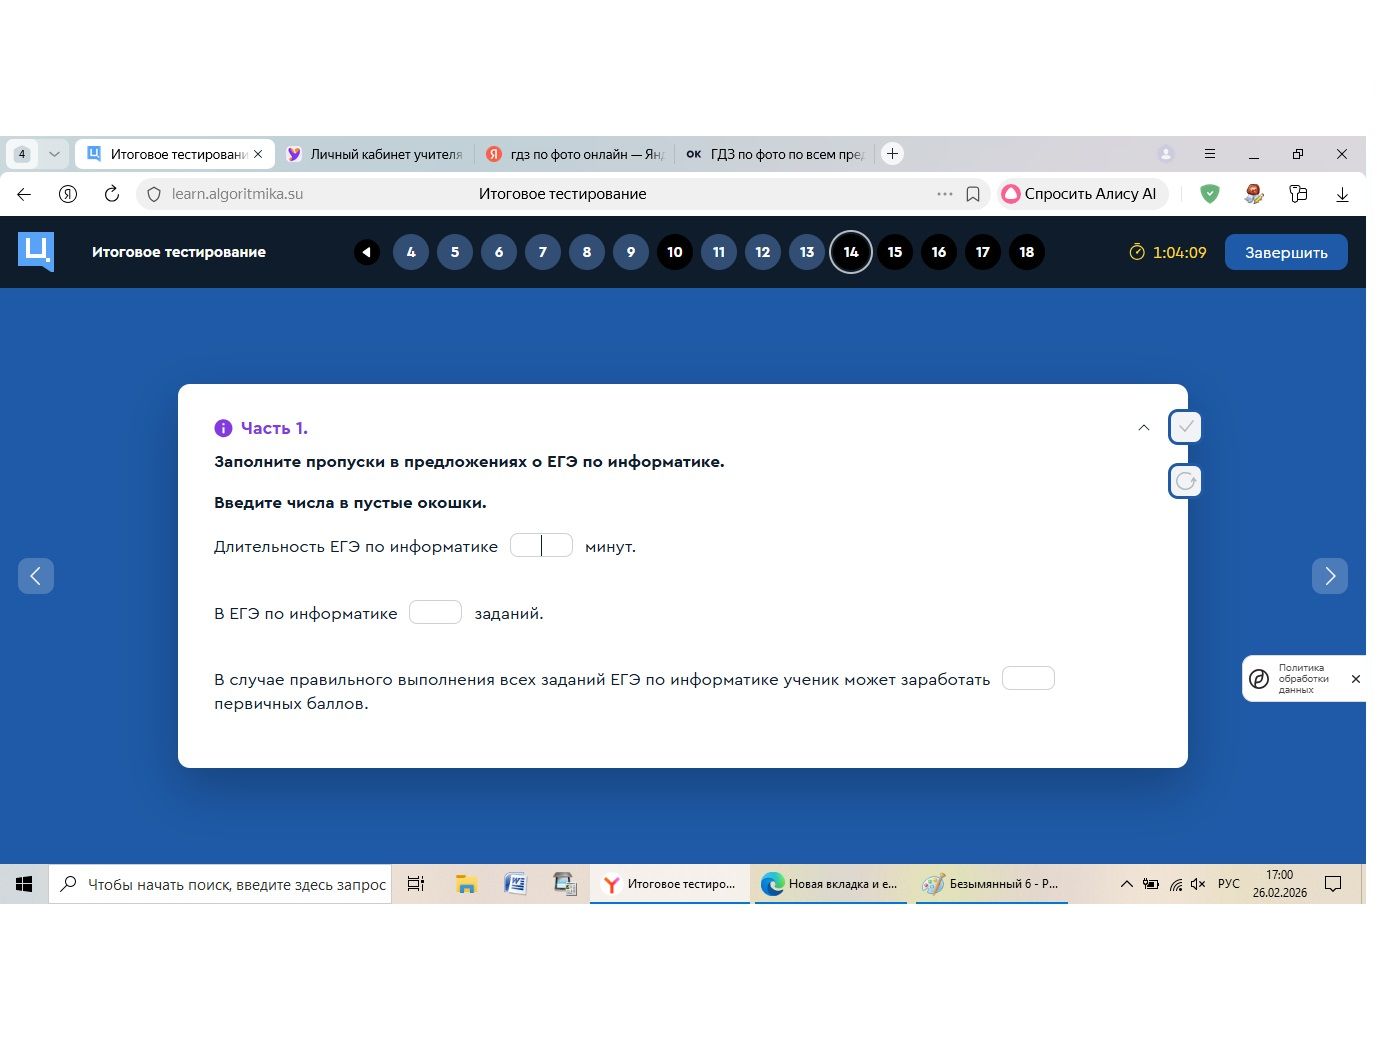
Task: Open browser extensions puzzle icon
Action: [x=1298, y=194]
